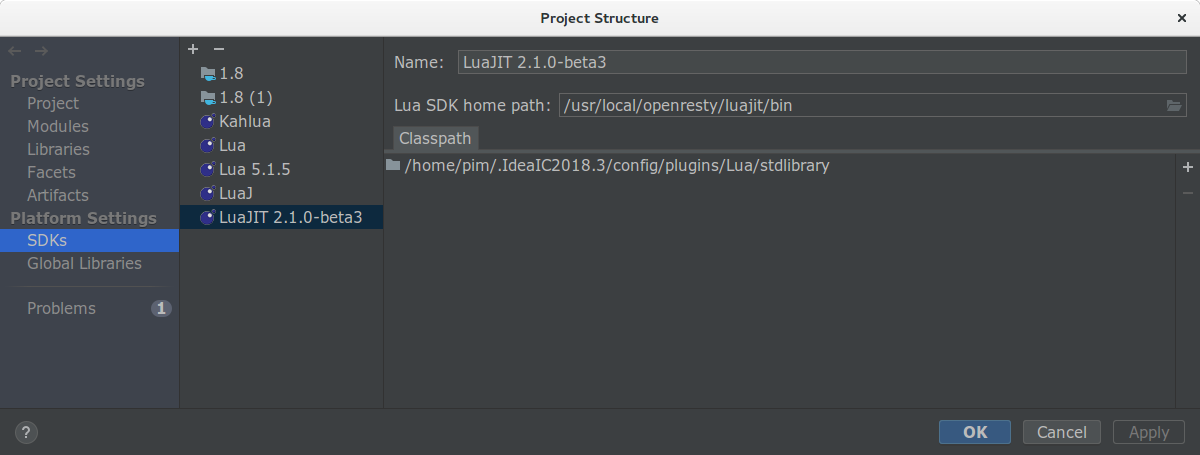Open help with the question mark button
Viewport: 1200px width, 455px height.
click(x=27, y=432)
